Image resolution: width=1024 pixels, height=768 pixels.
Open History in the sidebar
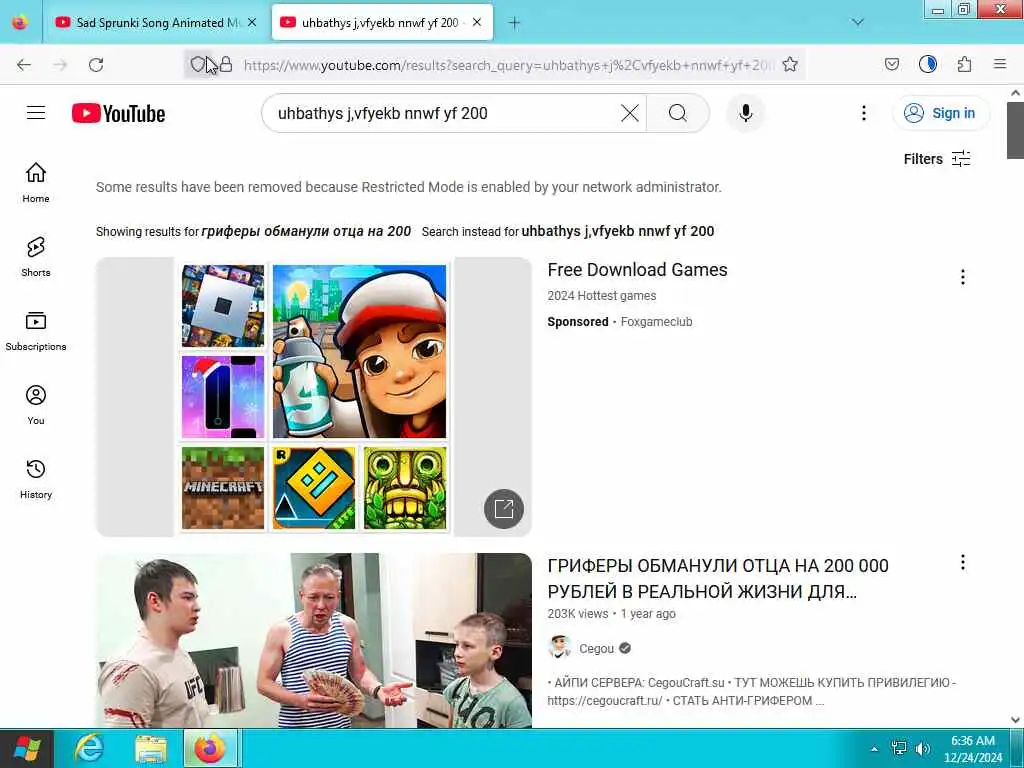(x=36, y=479)
